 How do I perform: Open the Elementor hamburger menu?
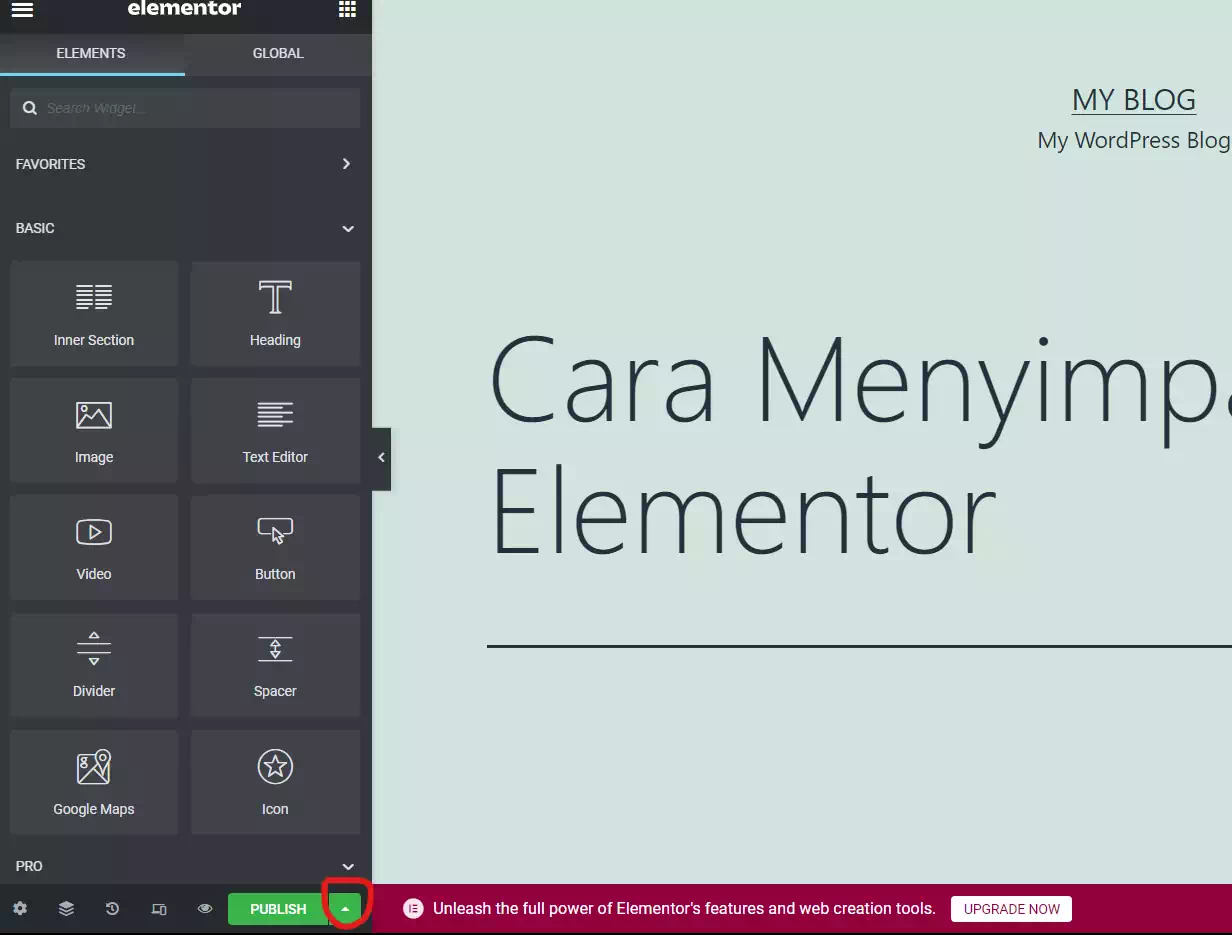22,9
